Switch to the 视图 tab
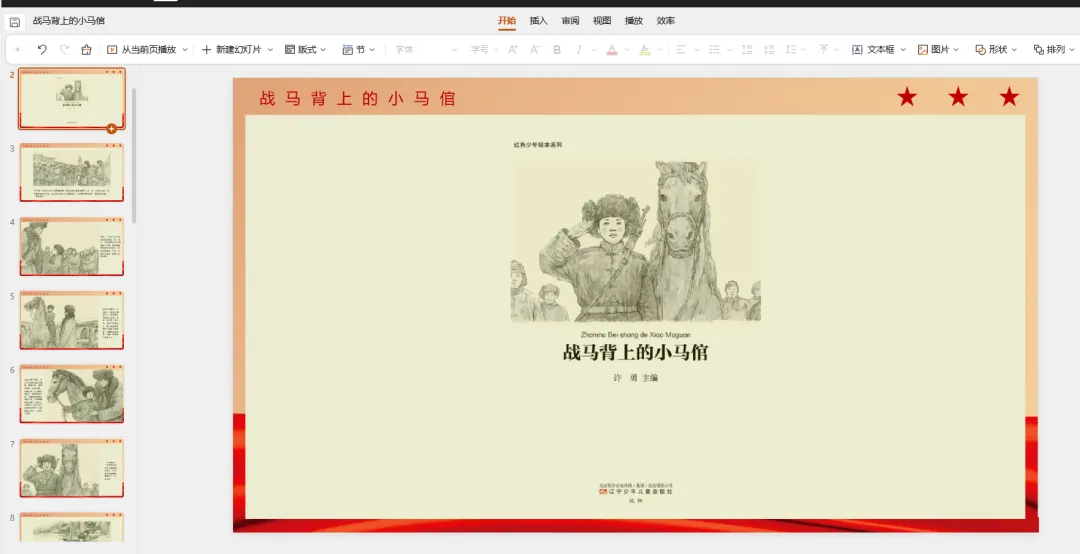1080x554 pixels. [x=602, y=21]
